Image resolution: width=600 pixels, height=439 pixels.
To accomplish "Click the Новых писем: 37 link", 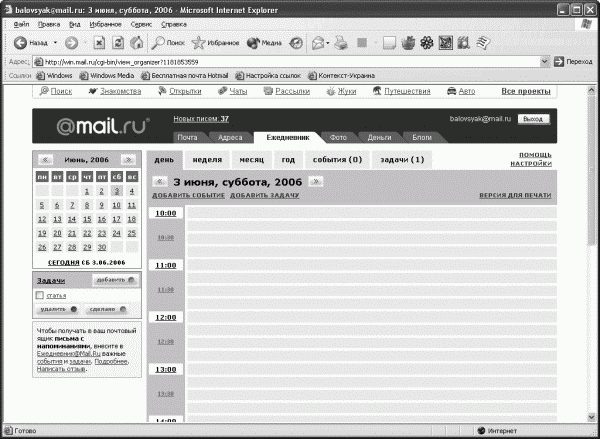I will pos(201,119).
